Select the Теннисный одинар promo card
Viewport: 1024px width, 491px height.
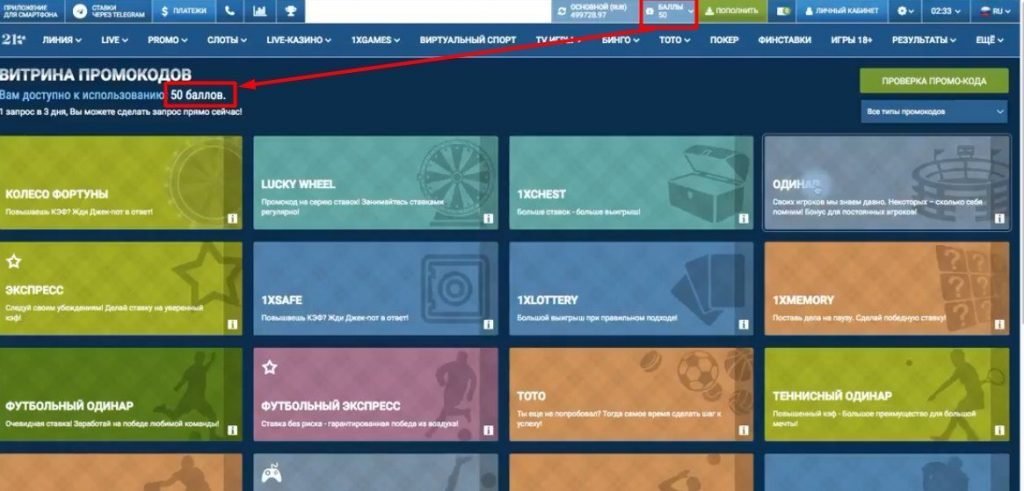click(x=887, y=394)
